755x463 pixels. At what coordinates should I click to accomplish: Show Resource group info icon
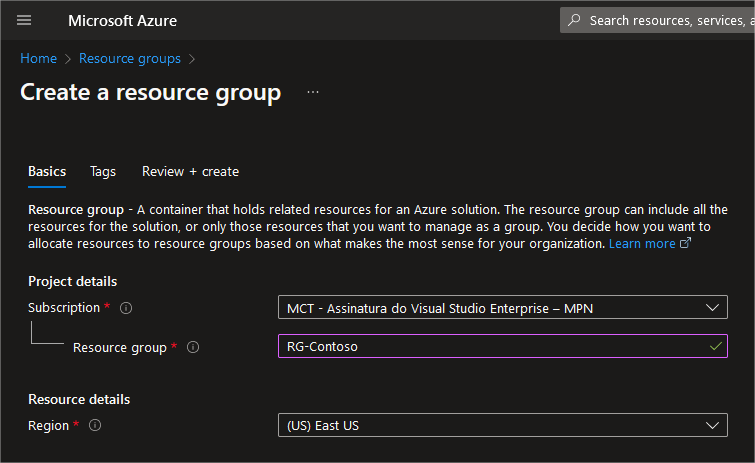(193, 347)
